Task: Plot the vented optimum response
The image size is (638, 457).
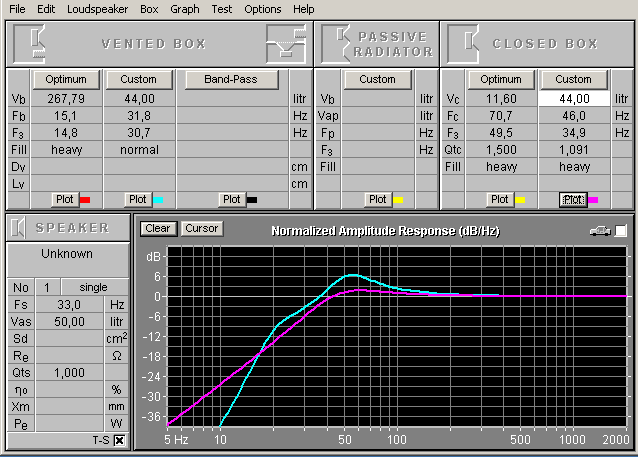Action: coord(65,199)
